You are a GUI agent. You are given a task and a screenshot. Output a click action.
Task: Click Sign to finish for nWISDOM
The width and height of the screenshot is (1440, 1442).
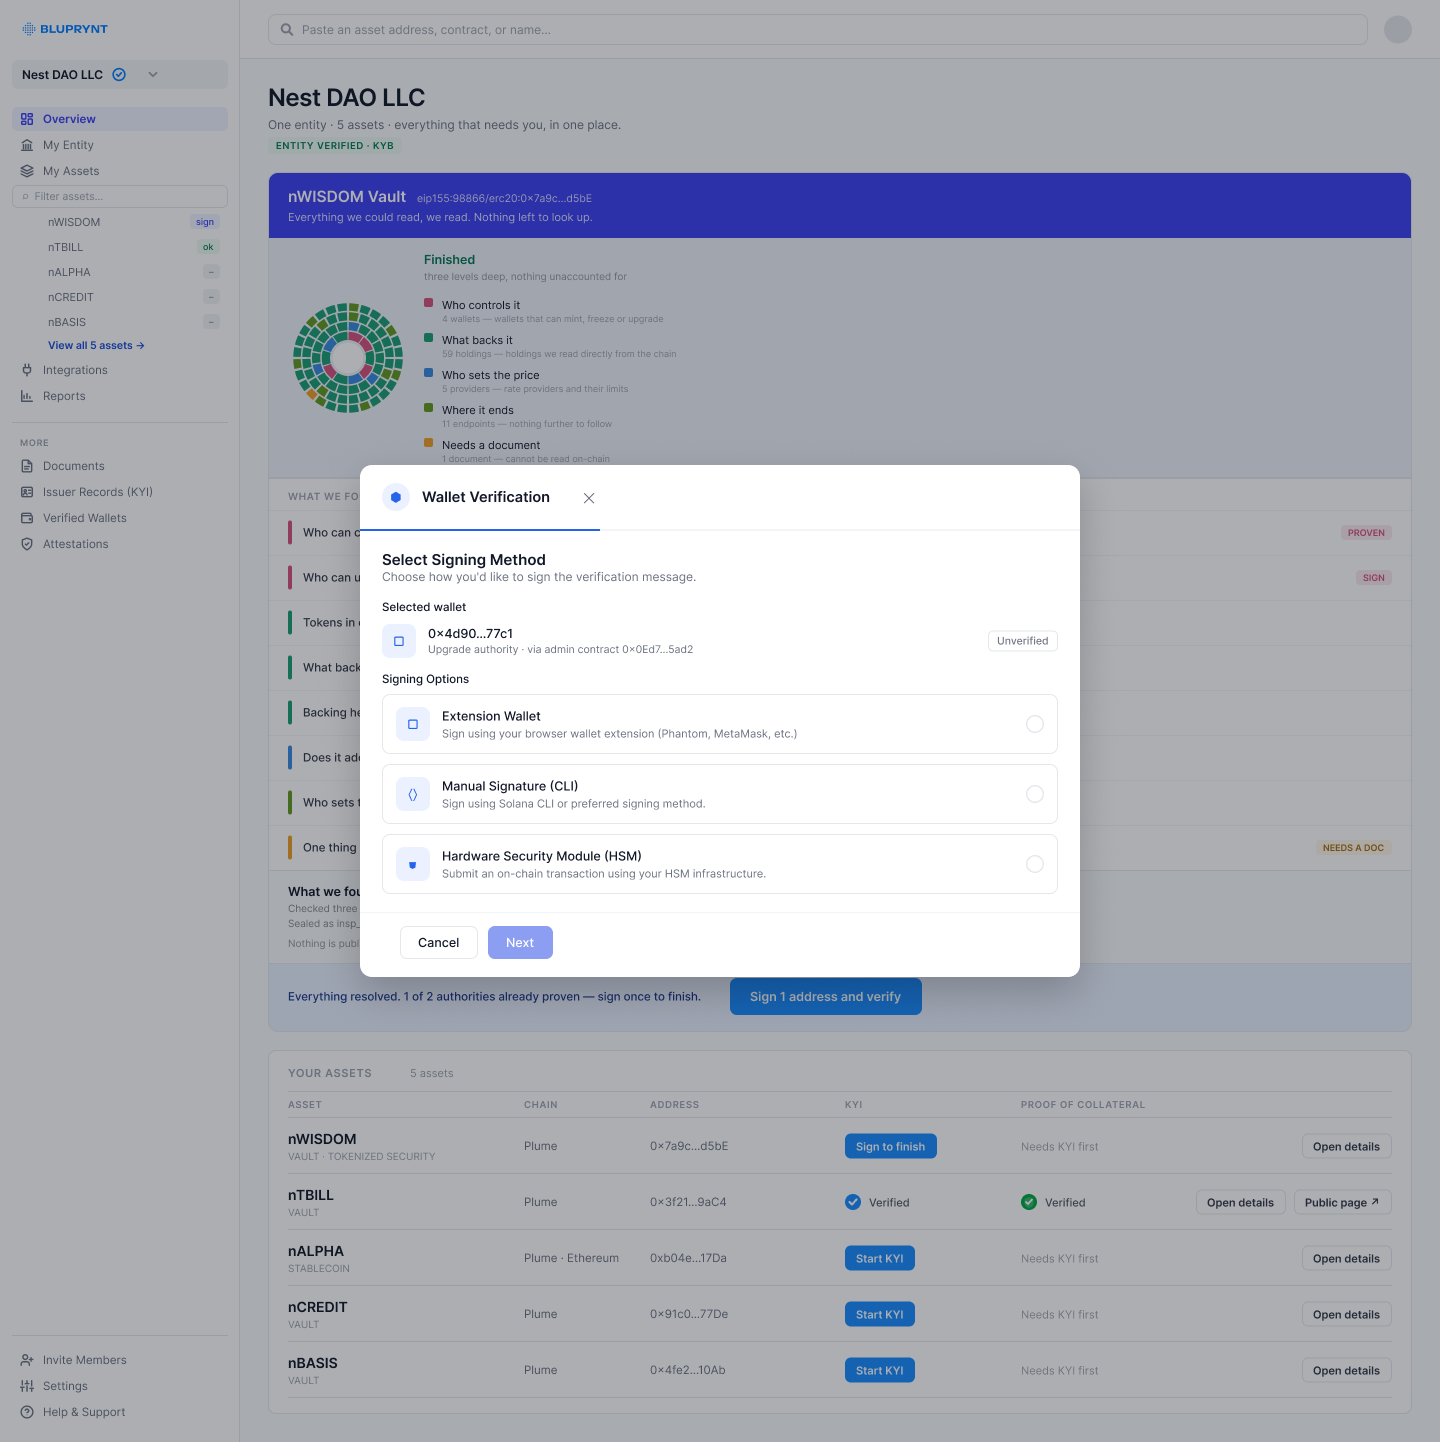coord(890,1146)
